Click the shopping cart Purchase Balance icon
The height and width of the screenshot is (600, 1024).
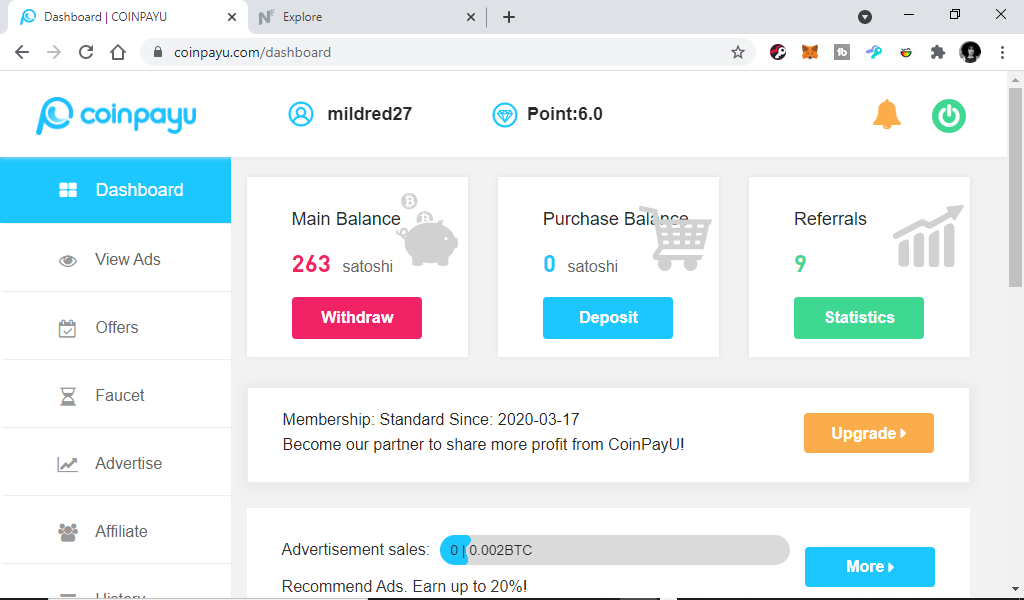[x=677, y=238]
